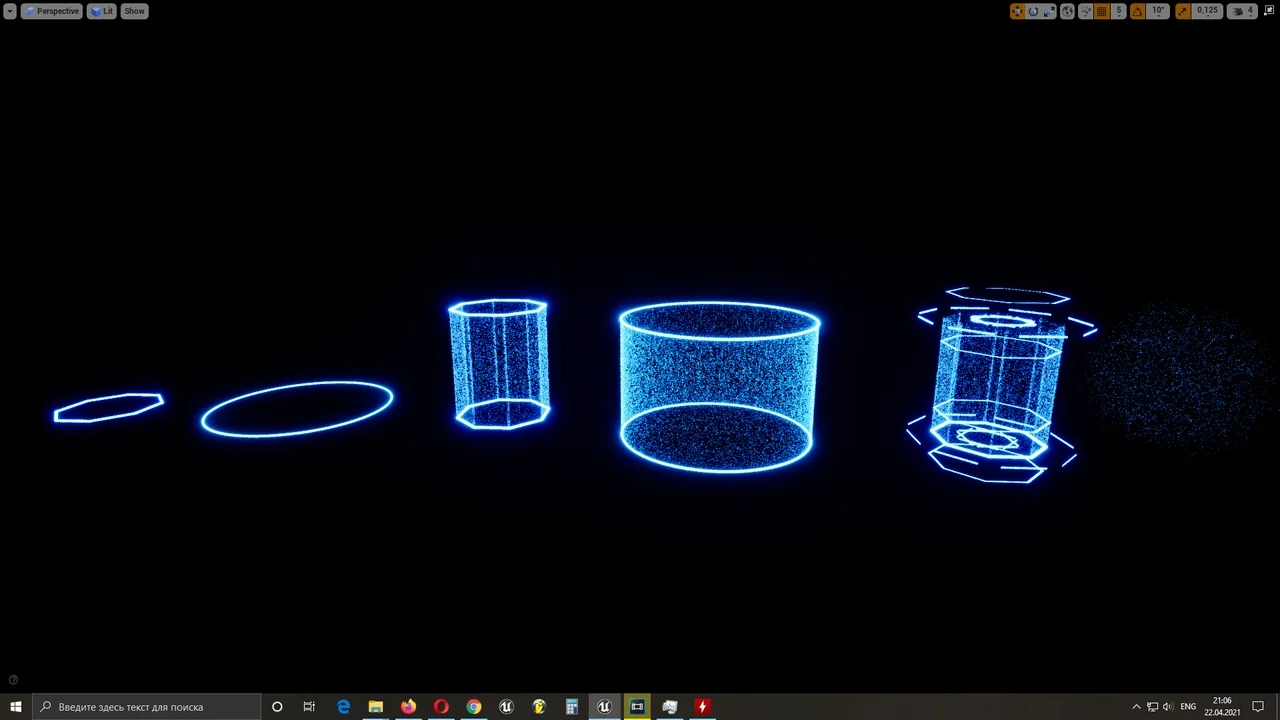Open the scale snap 0,125 dropdown
Image resolution: width=1280 pixels, height=720 pixels.
point(1208,11)
